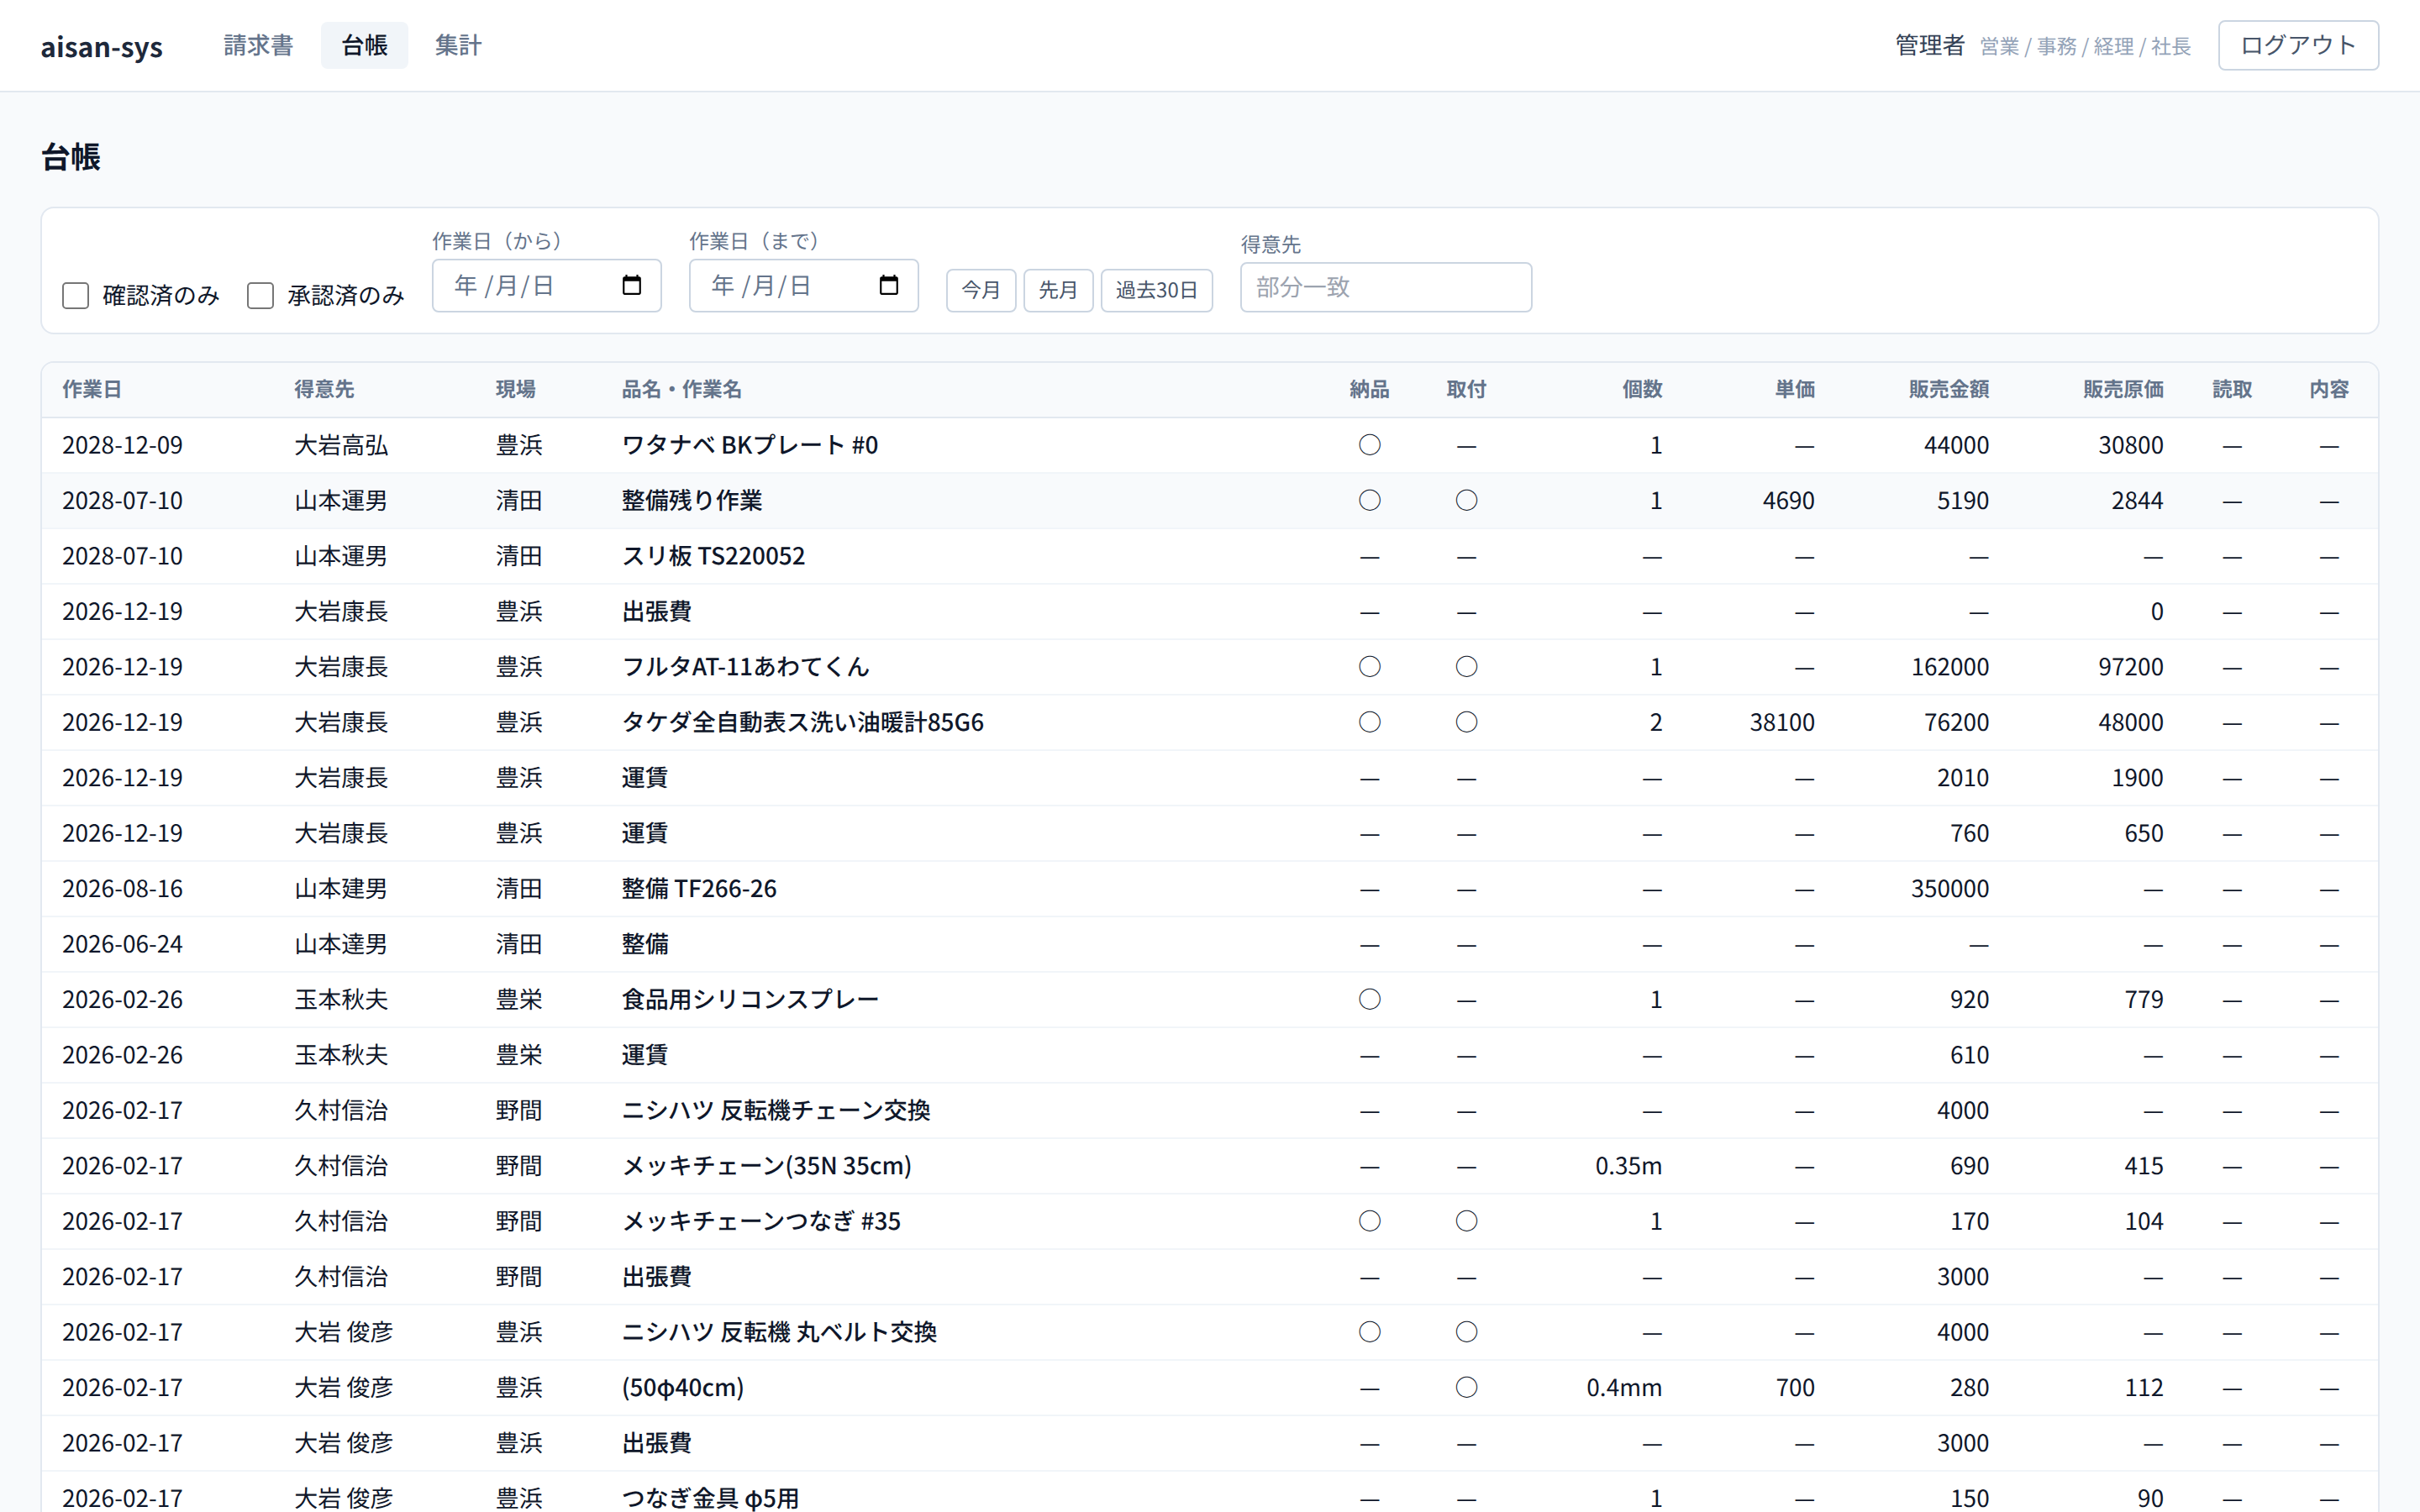Click 取付 column header
This screenshot has height=1512, width=2420.
[x=1466, y=389]
